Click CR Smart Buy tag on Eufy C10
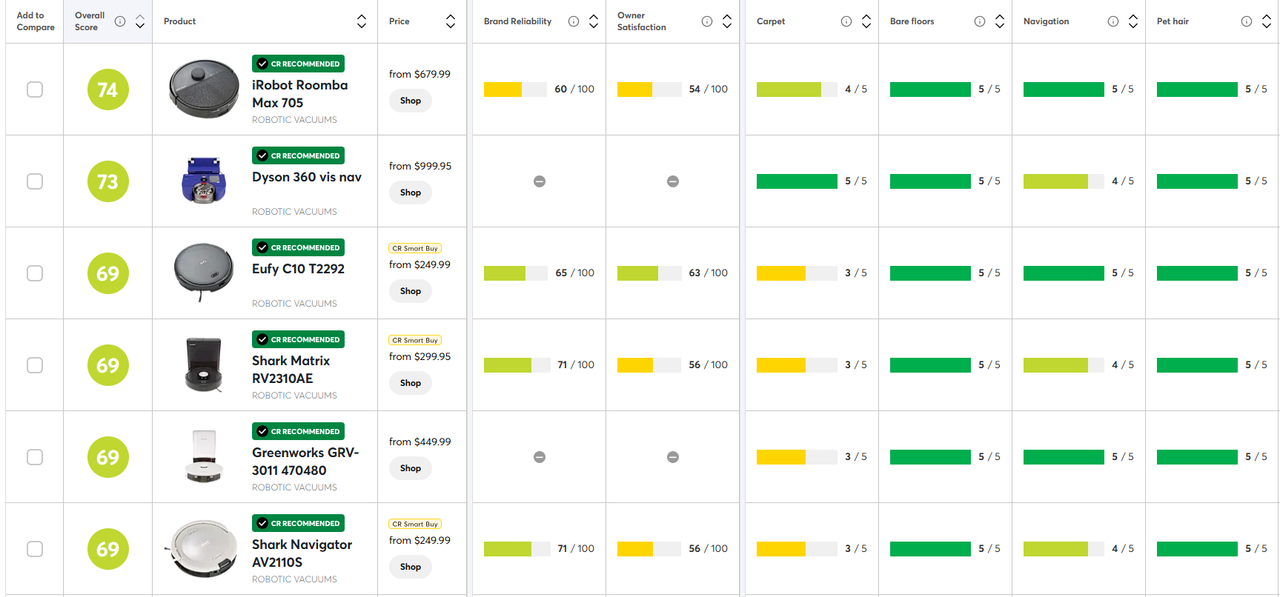The image size is (1280, 597). coord(415,248)
